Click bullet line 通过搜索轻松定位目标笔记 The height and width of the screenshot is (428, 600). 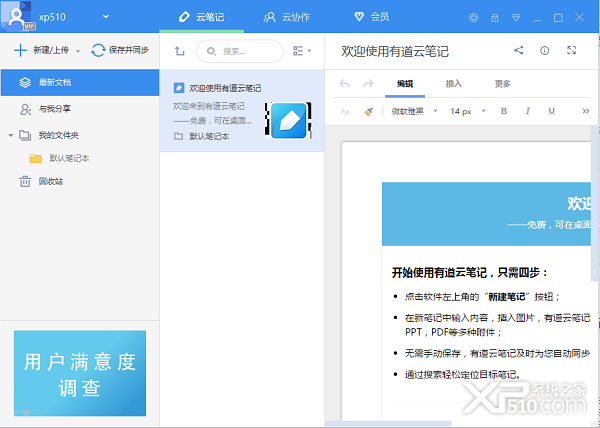463,374
